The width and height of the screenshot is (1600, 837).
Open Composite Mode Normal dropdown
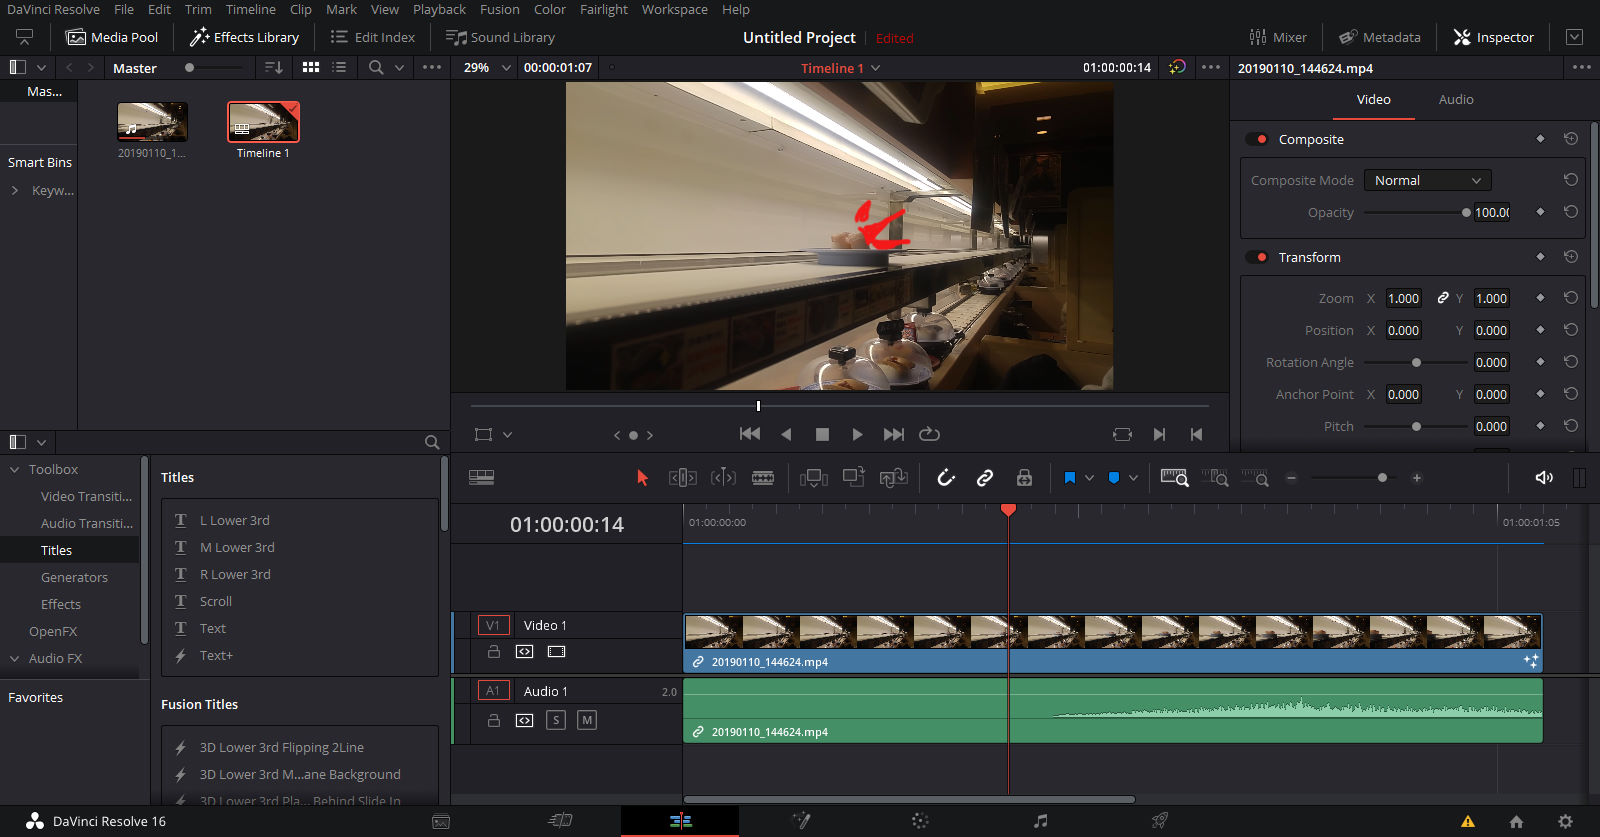tap(1427, 180)
